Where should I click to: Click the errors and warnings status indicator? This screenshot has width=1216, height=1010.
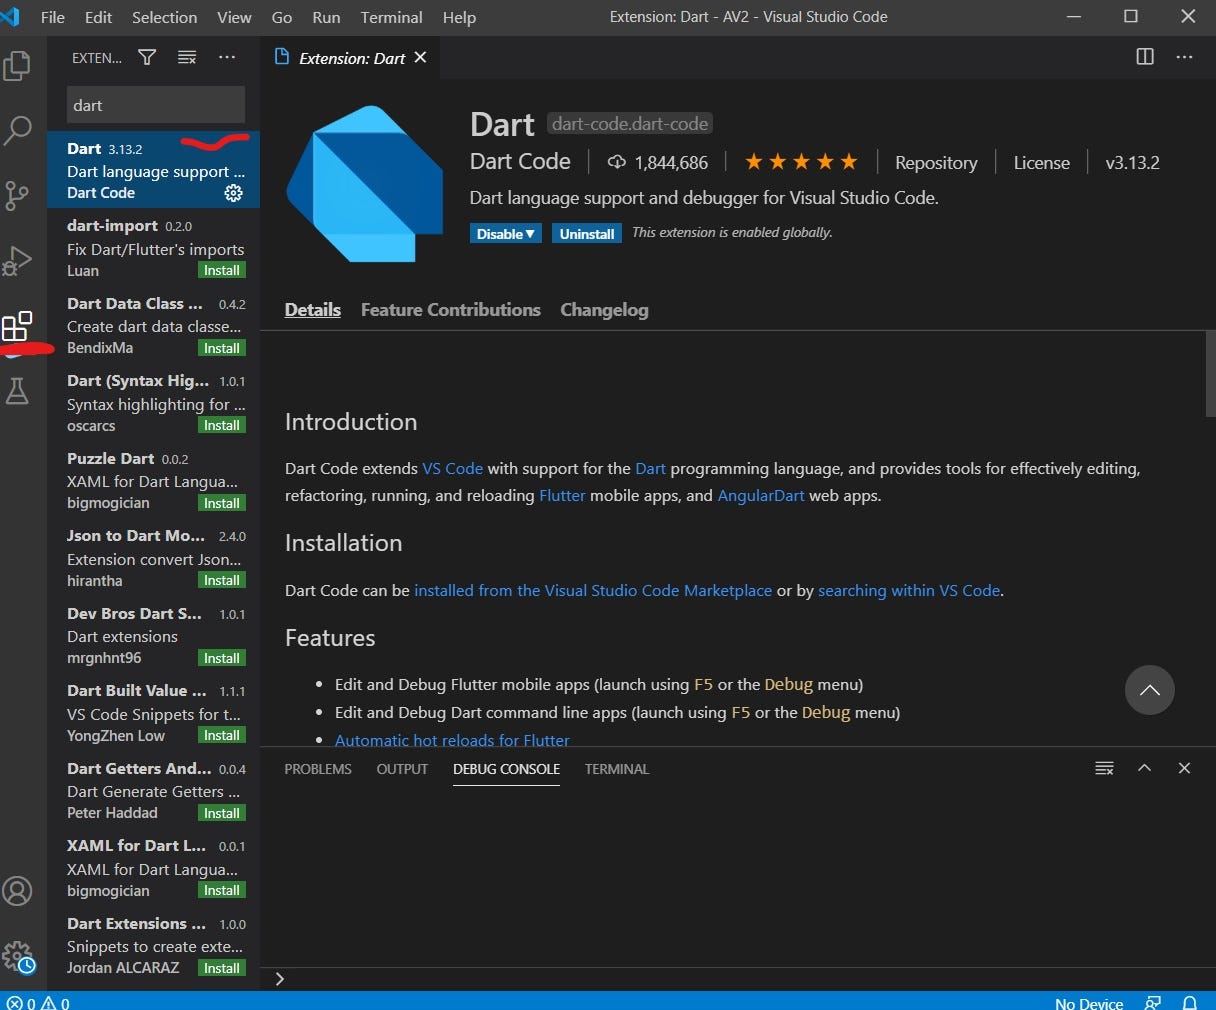pos(38,1003)
